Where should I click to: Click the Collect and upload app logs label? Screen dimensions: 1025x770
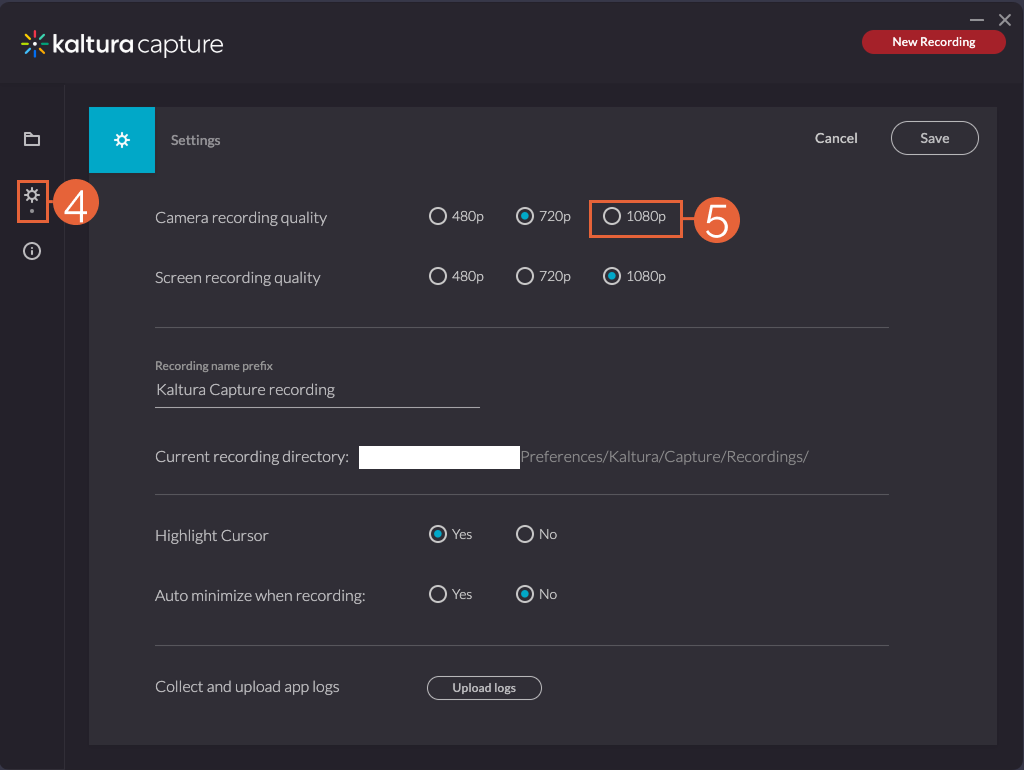pyautogui.click(x=247, y=687)
